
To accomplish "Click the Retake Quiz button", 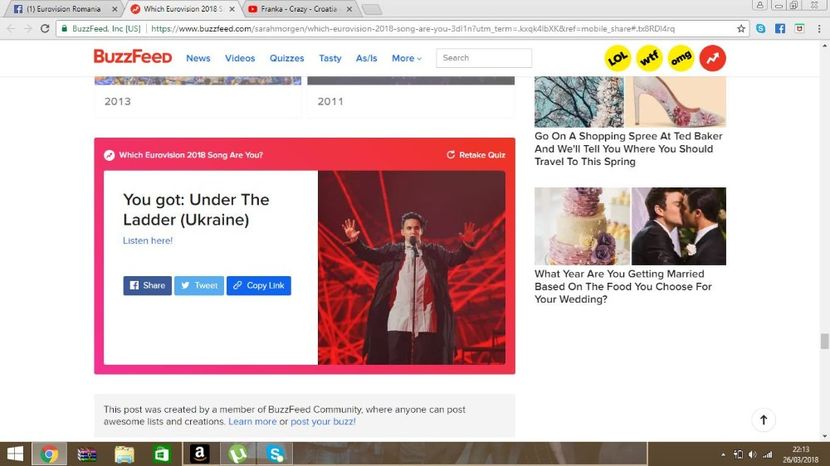I will (x=476, y=155).
